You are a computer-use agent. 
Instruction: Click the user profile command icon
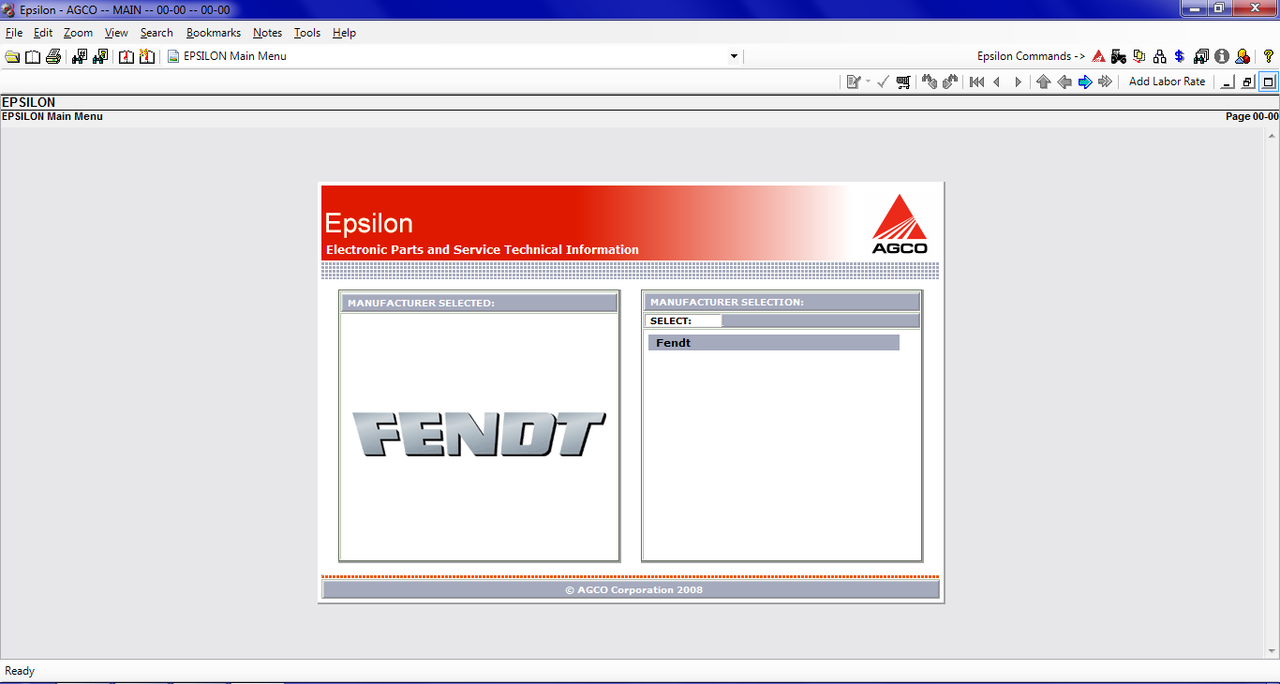(1242, 57)
